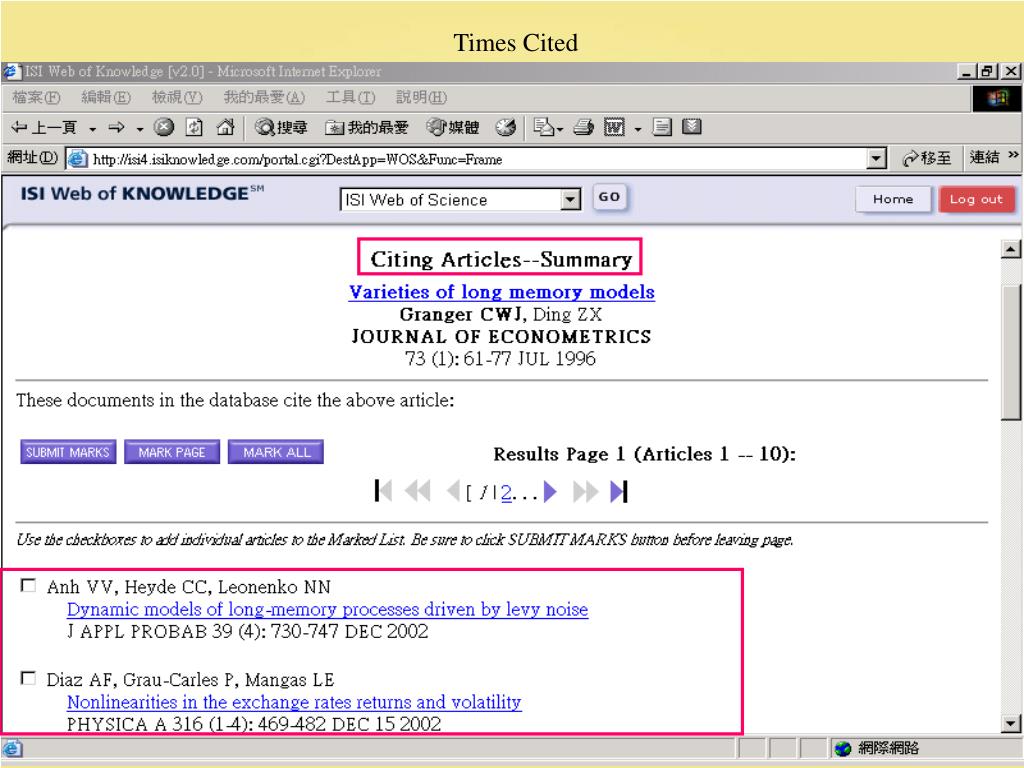Open the 搜尋 (Search) toolbar button
The height and width of the screenshot is (768, 1024).
tap(281, 127)
